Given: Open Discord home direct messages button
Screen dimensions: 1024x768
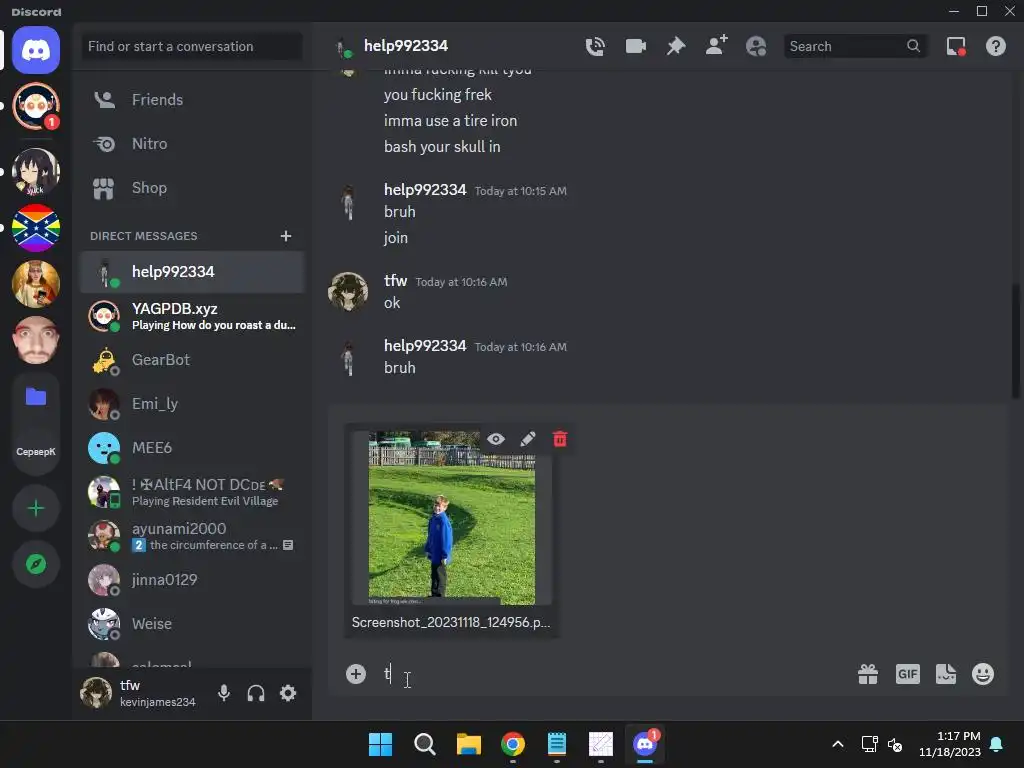Looking at the screenshot, I should coord(36,50).
